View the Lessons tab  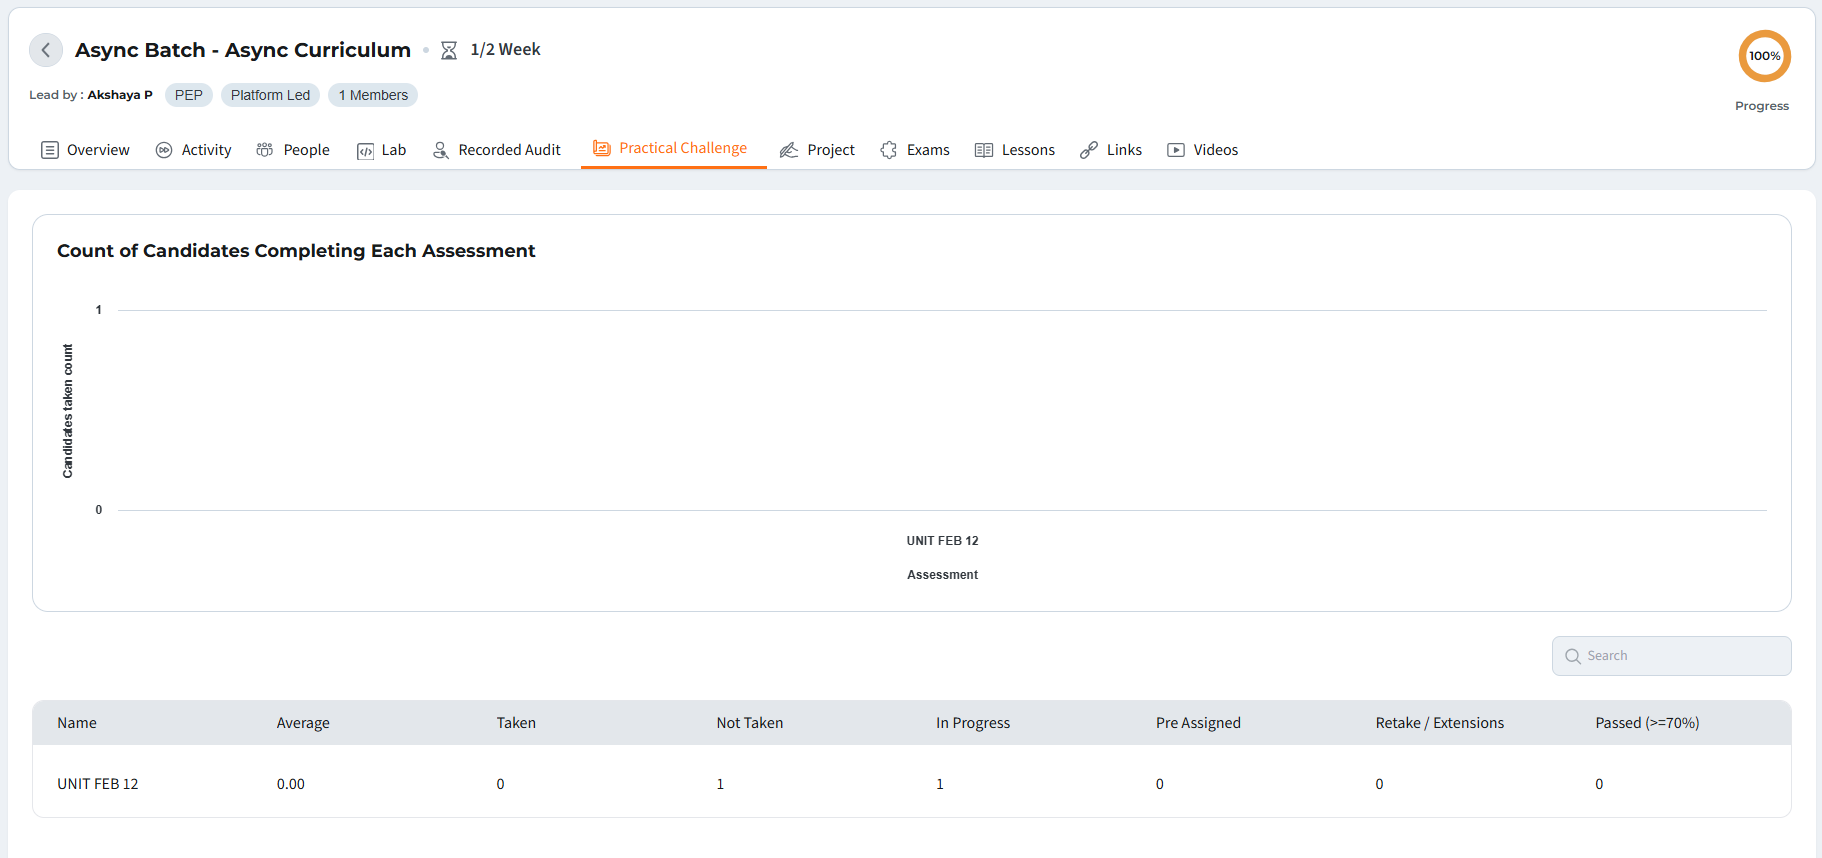click(1015, 150)
